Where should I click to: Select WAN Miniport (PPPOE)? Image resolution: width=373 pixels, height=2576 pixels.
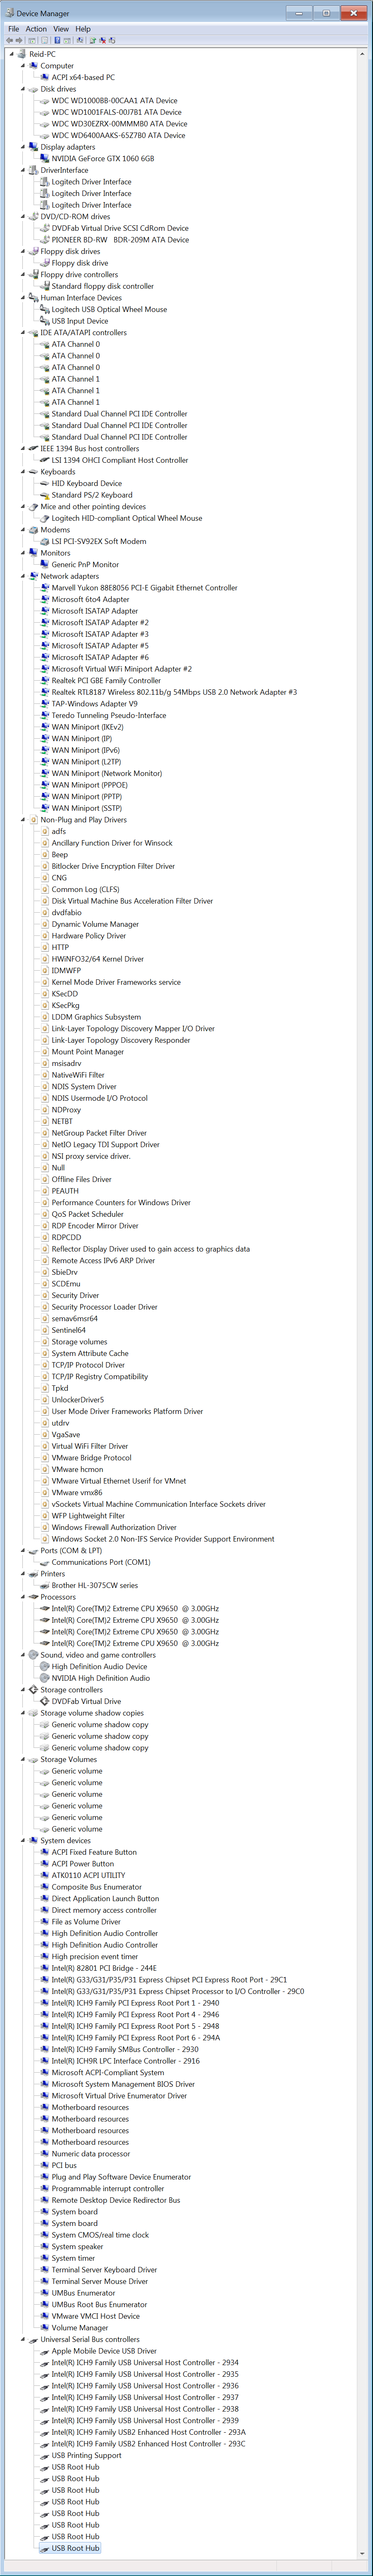tap(90, 785)
